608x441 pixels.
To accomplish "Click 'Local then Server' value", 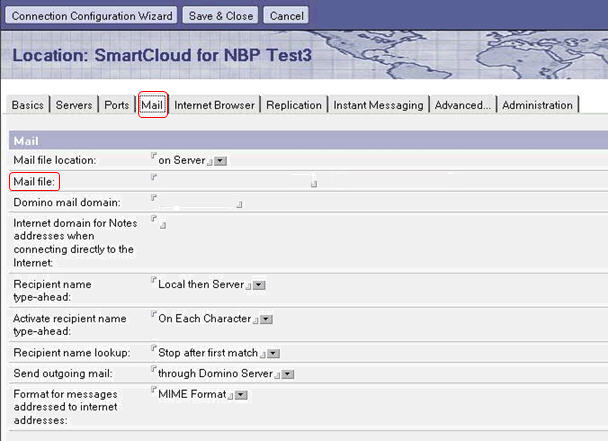I will [201, 284].
